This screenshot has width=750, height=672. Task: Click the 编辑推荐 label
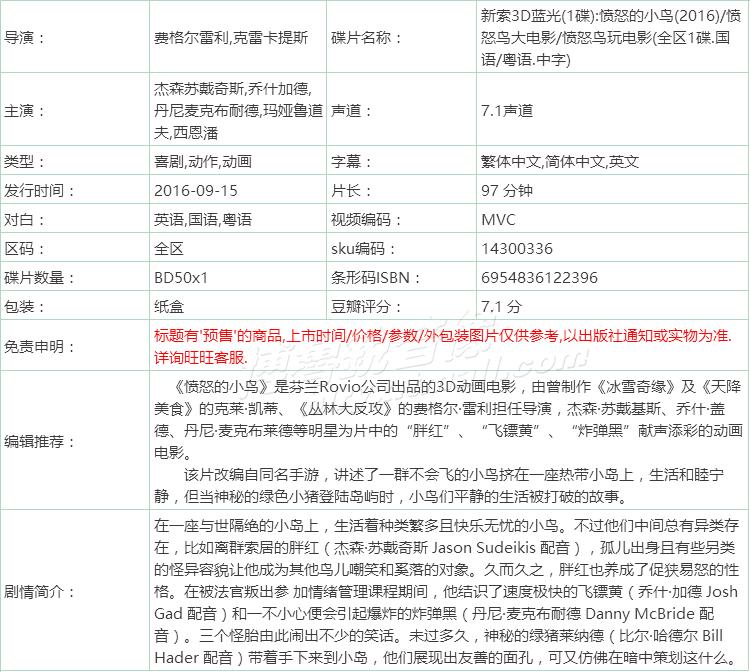click(39, 441)
